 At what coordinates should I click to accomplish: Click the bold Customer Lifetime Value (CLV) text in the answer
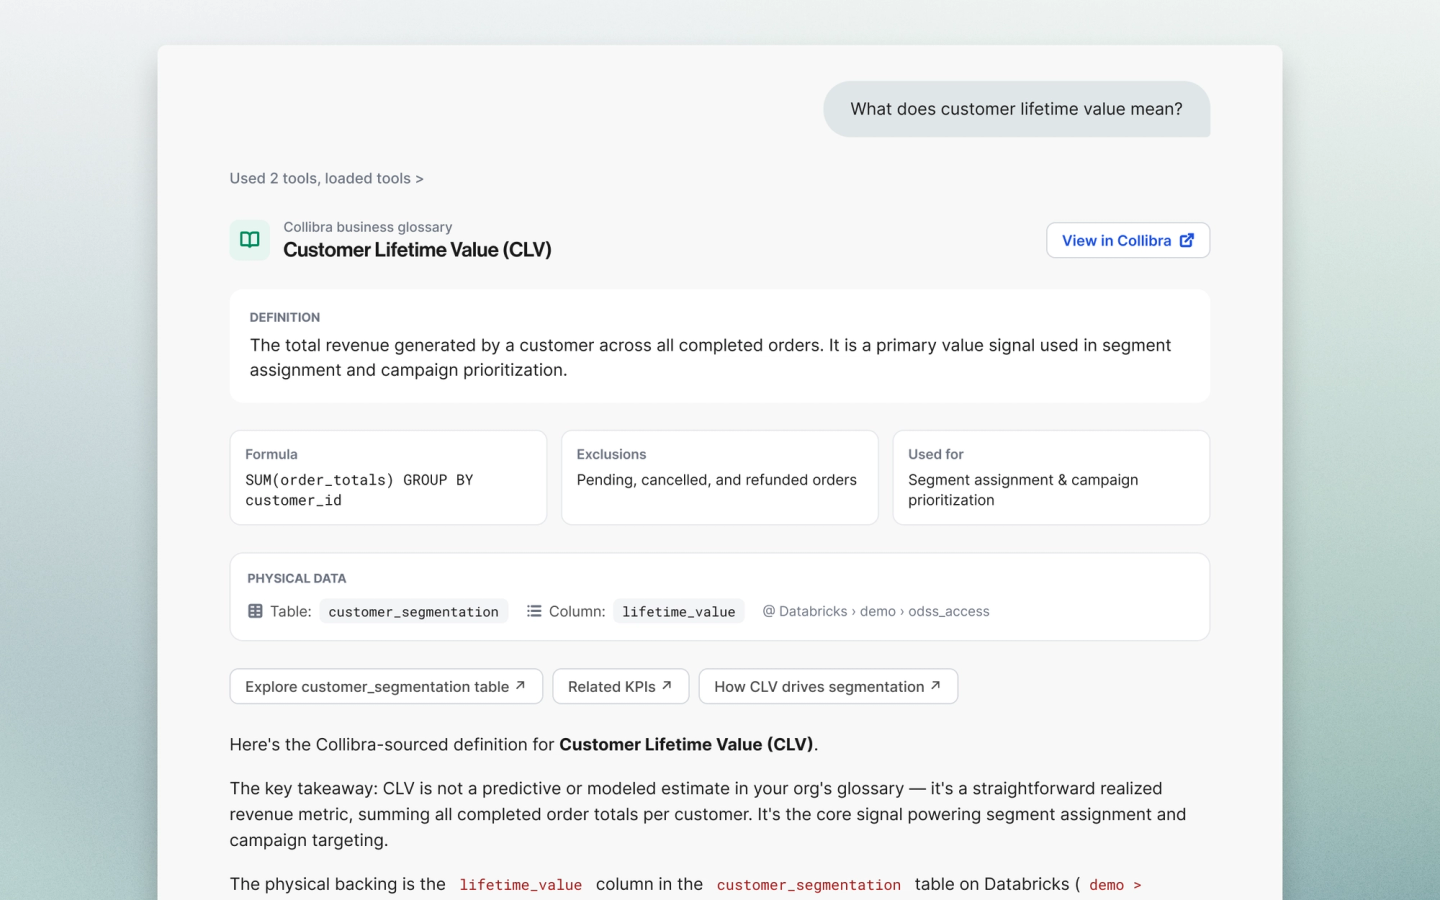(686, 744)
